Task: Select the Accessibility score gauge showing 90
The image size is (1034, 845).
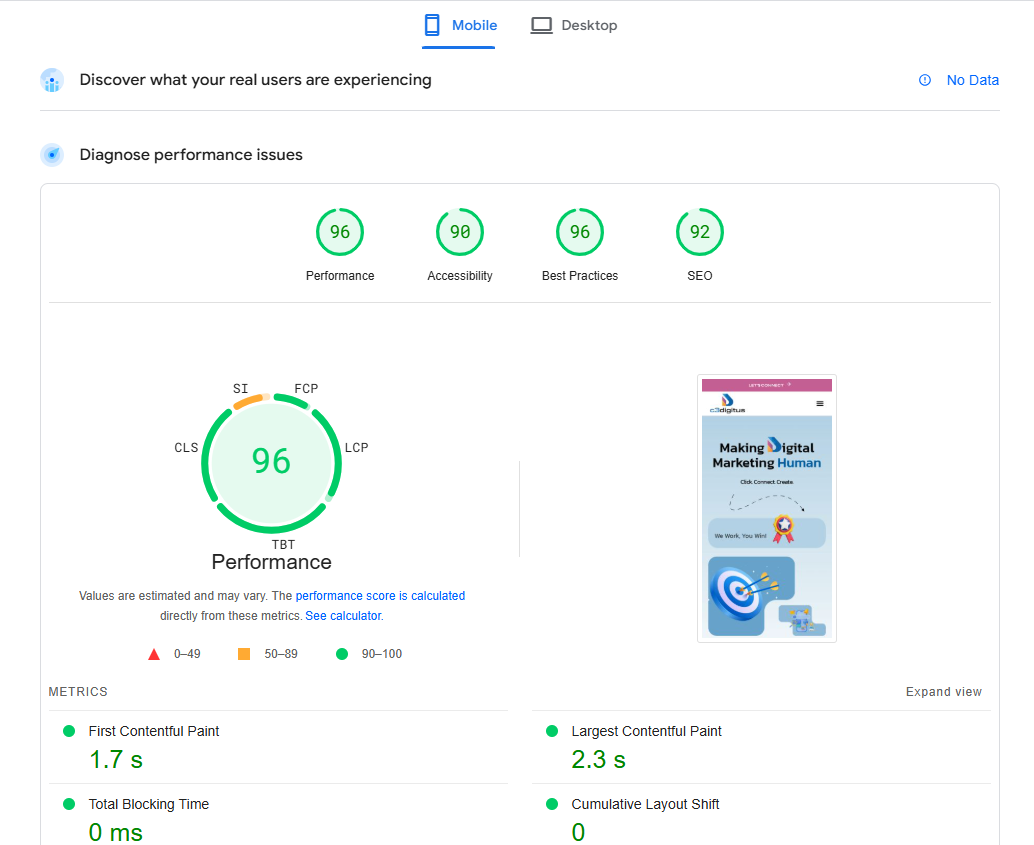Action: coord(460,231)
